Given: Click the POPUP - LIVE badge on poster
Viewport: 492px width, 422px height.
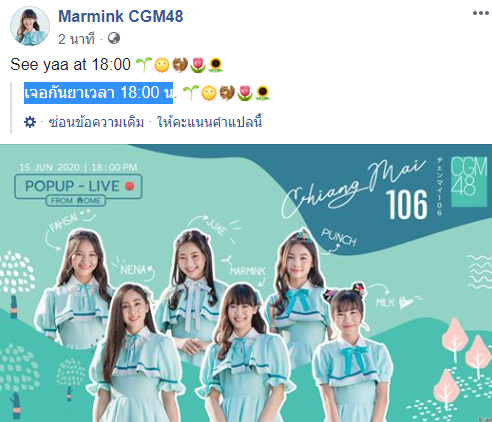Looking at the screenshot, I should click(x=78, y=186).
